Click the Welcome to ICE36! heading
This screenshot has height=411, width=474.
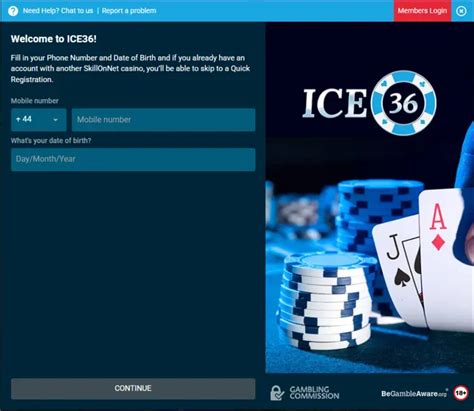54,39
